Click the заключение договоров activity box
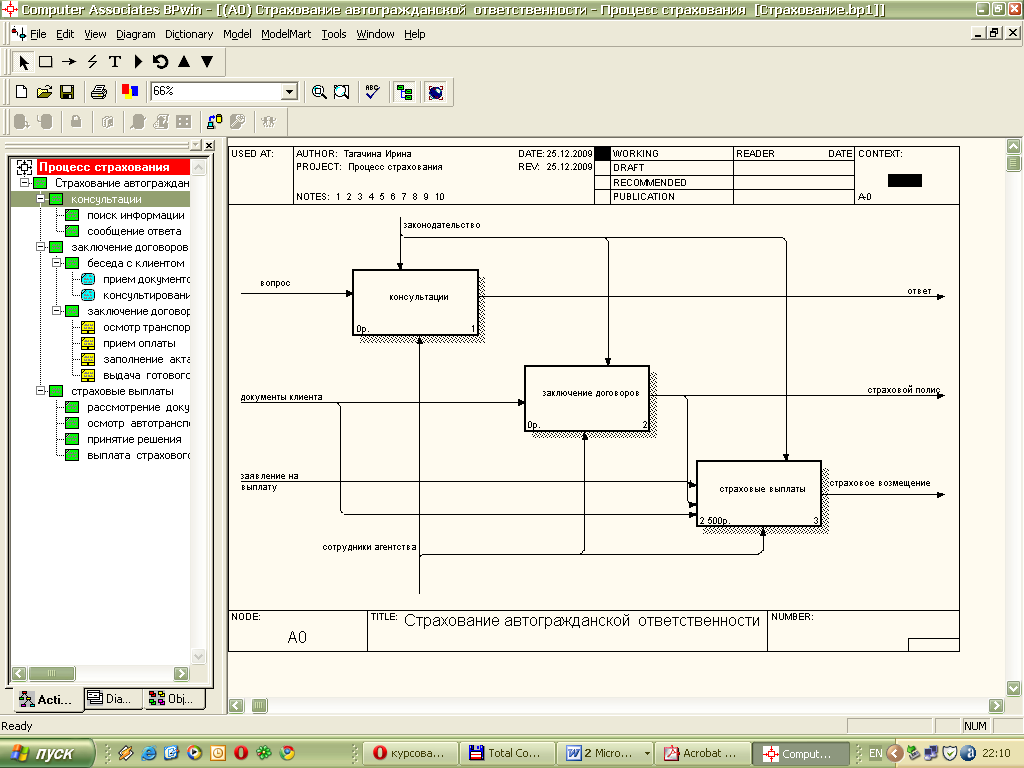This screenshot has height=768, width=1024. [587, 398]
